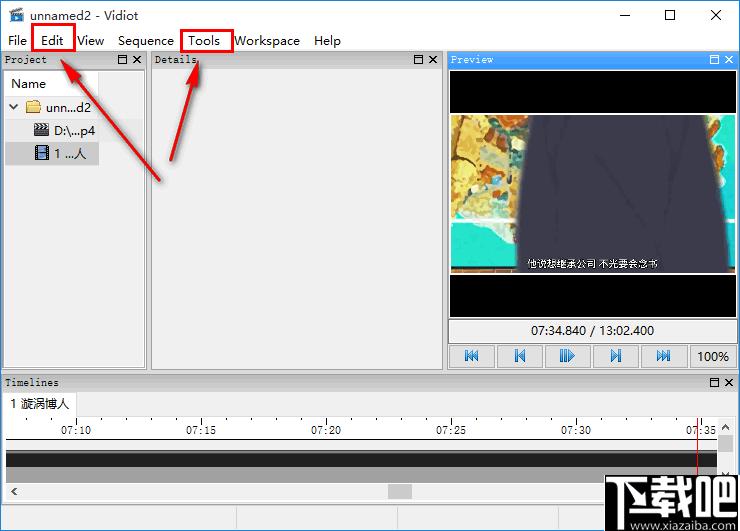740x531 pixels.
Task: Jump to start of the sequence
Action: 472,356
